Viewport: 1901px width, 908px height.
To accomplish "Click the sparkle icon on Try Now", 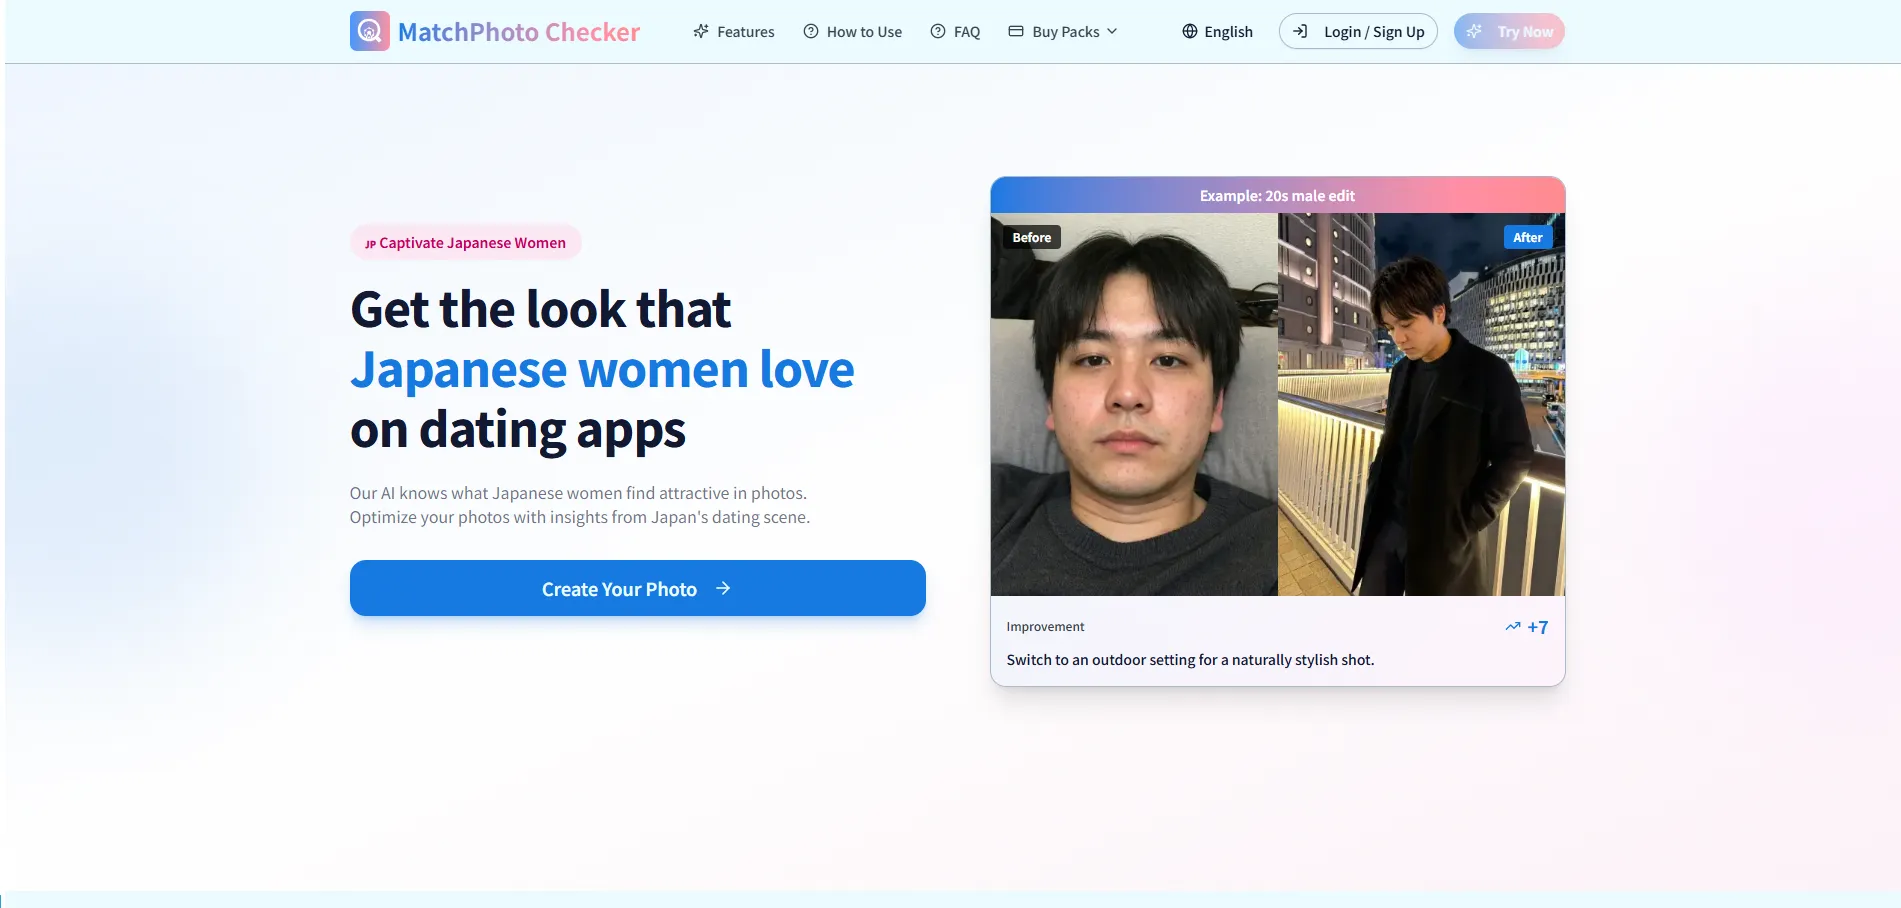I will point(1474,31).
